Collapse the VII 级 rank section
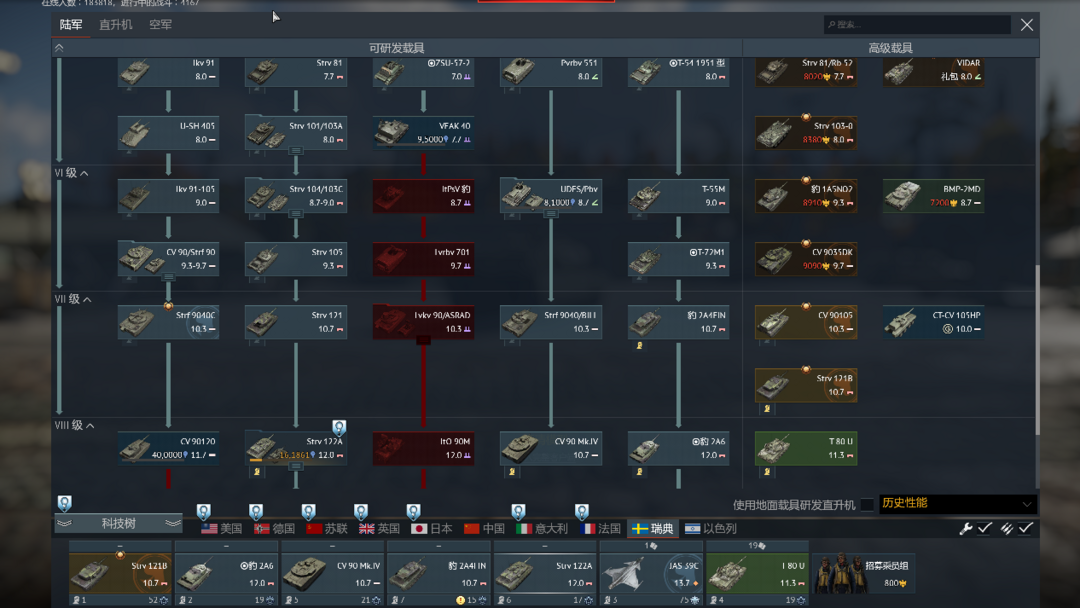 point(87,300)
